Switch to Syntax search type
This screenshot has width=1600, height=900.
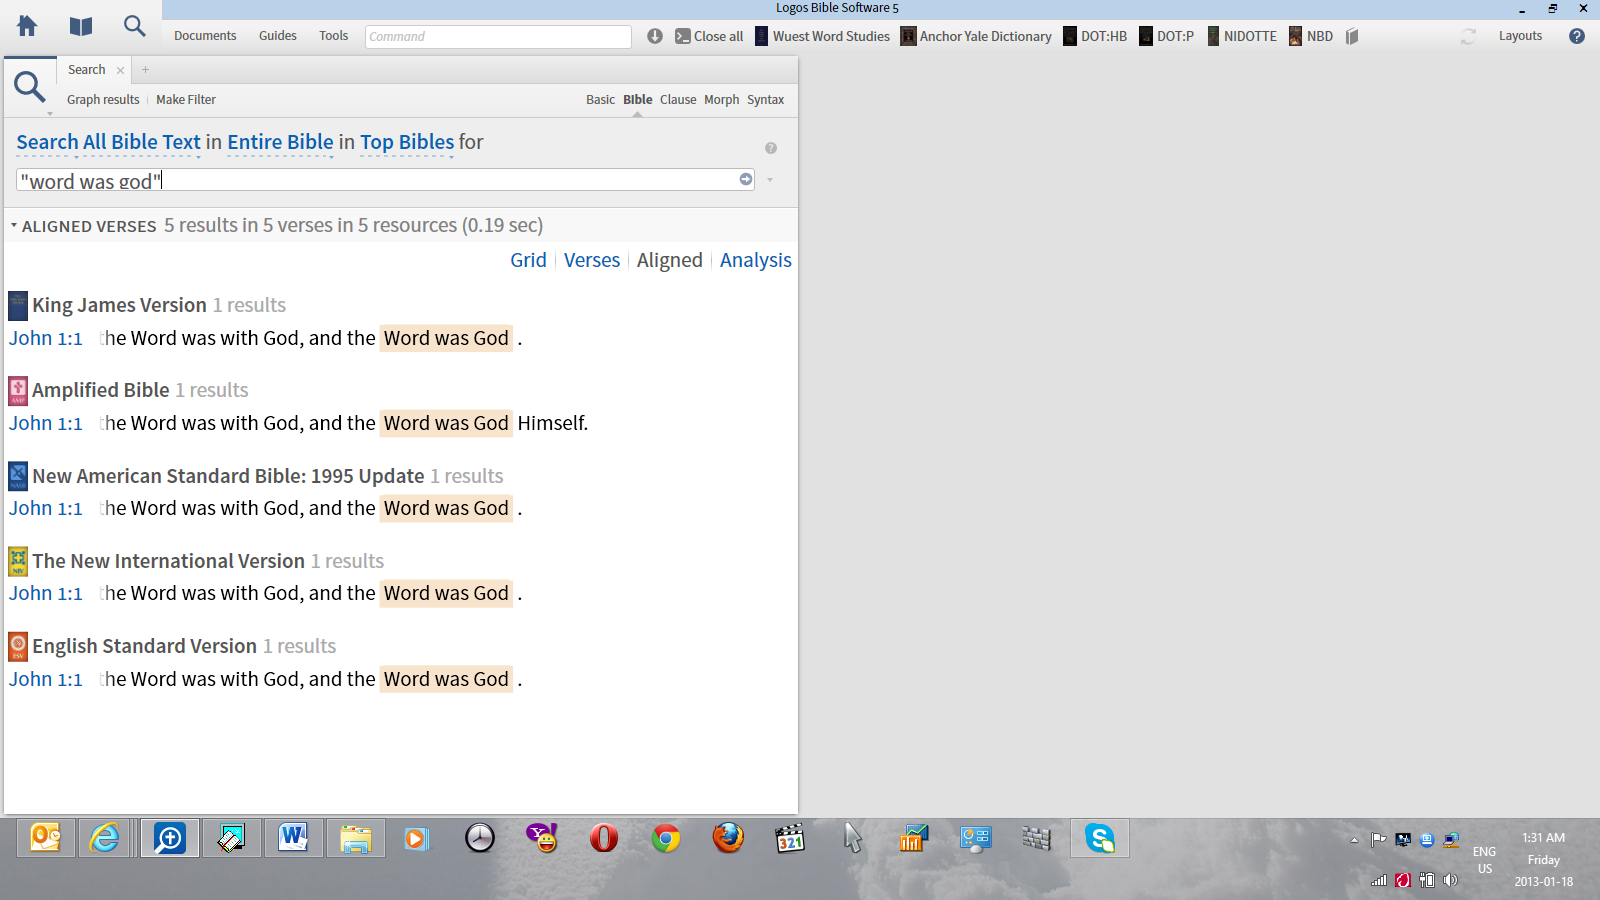(x=765, y=100)
